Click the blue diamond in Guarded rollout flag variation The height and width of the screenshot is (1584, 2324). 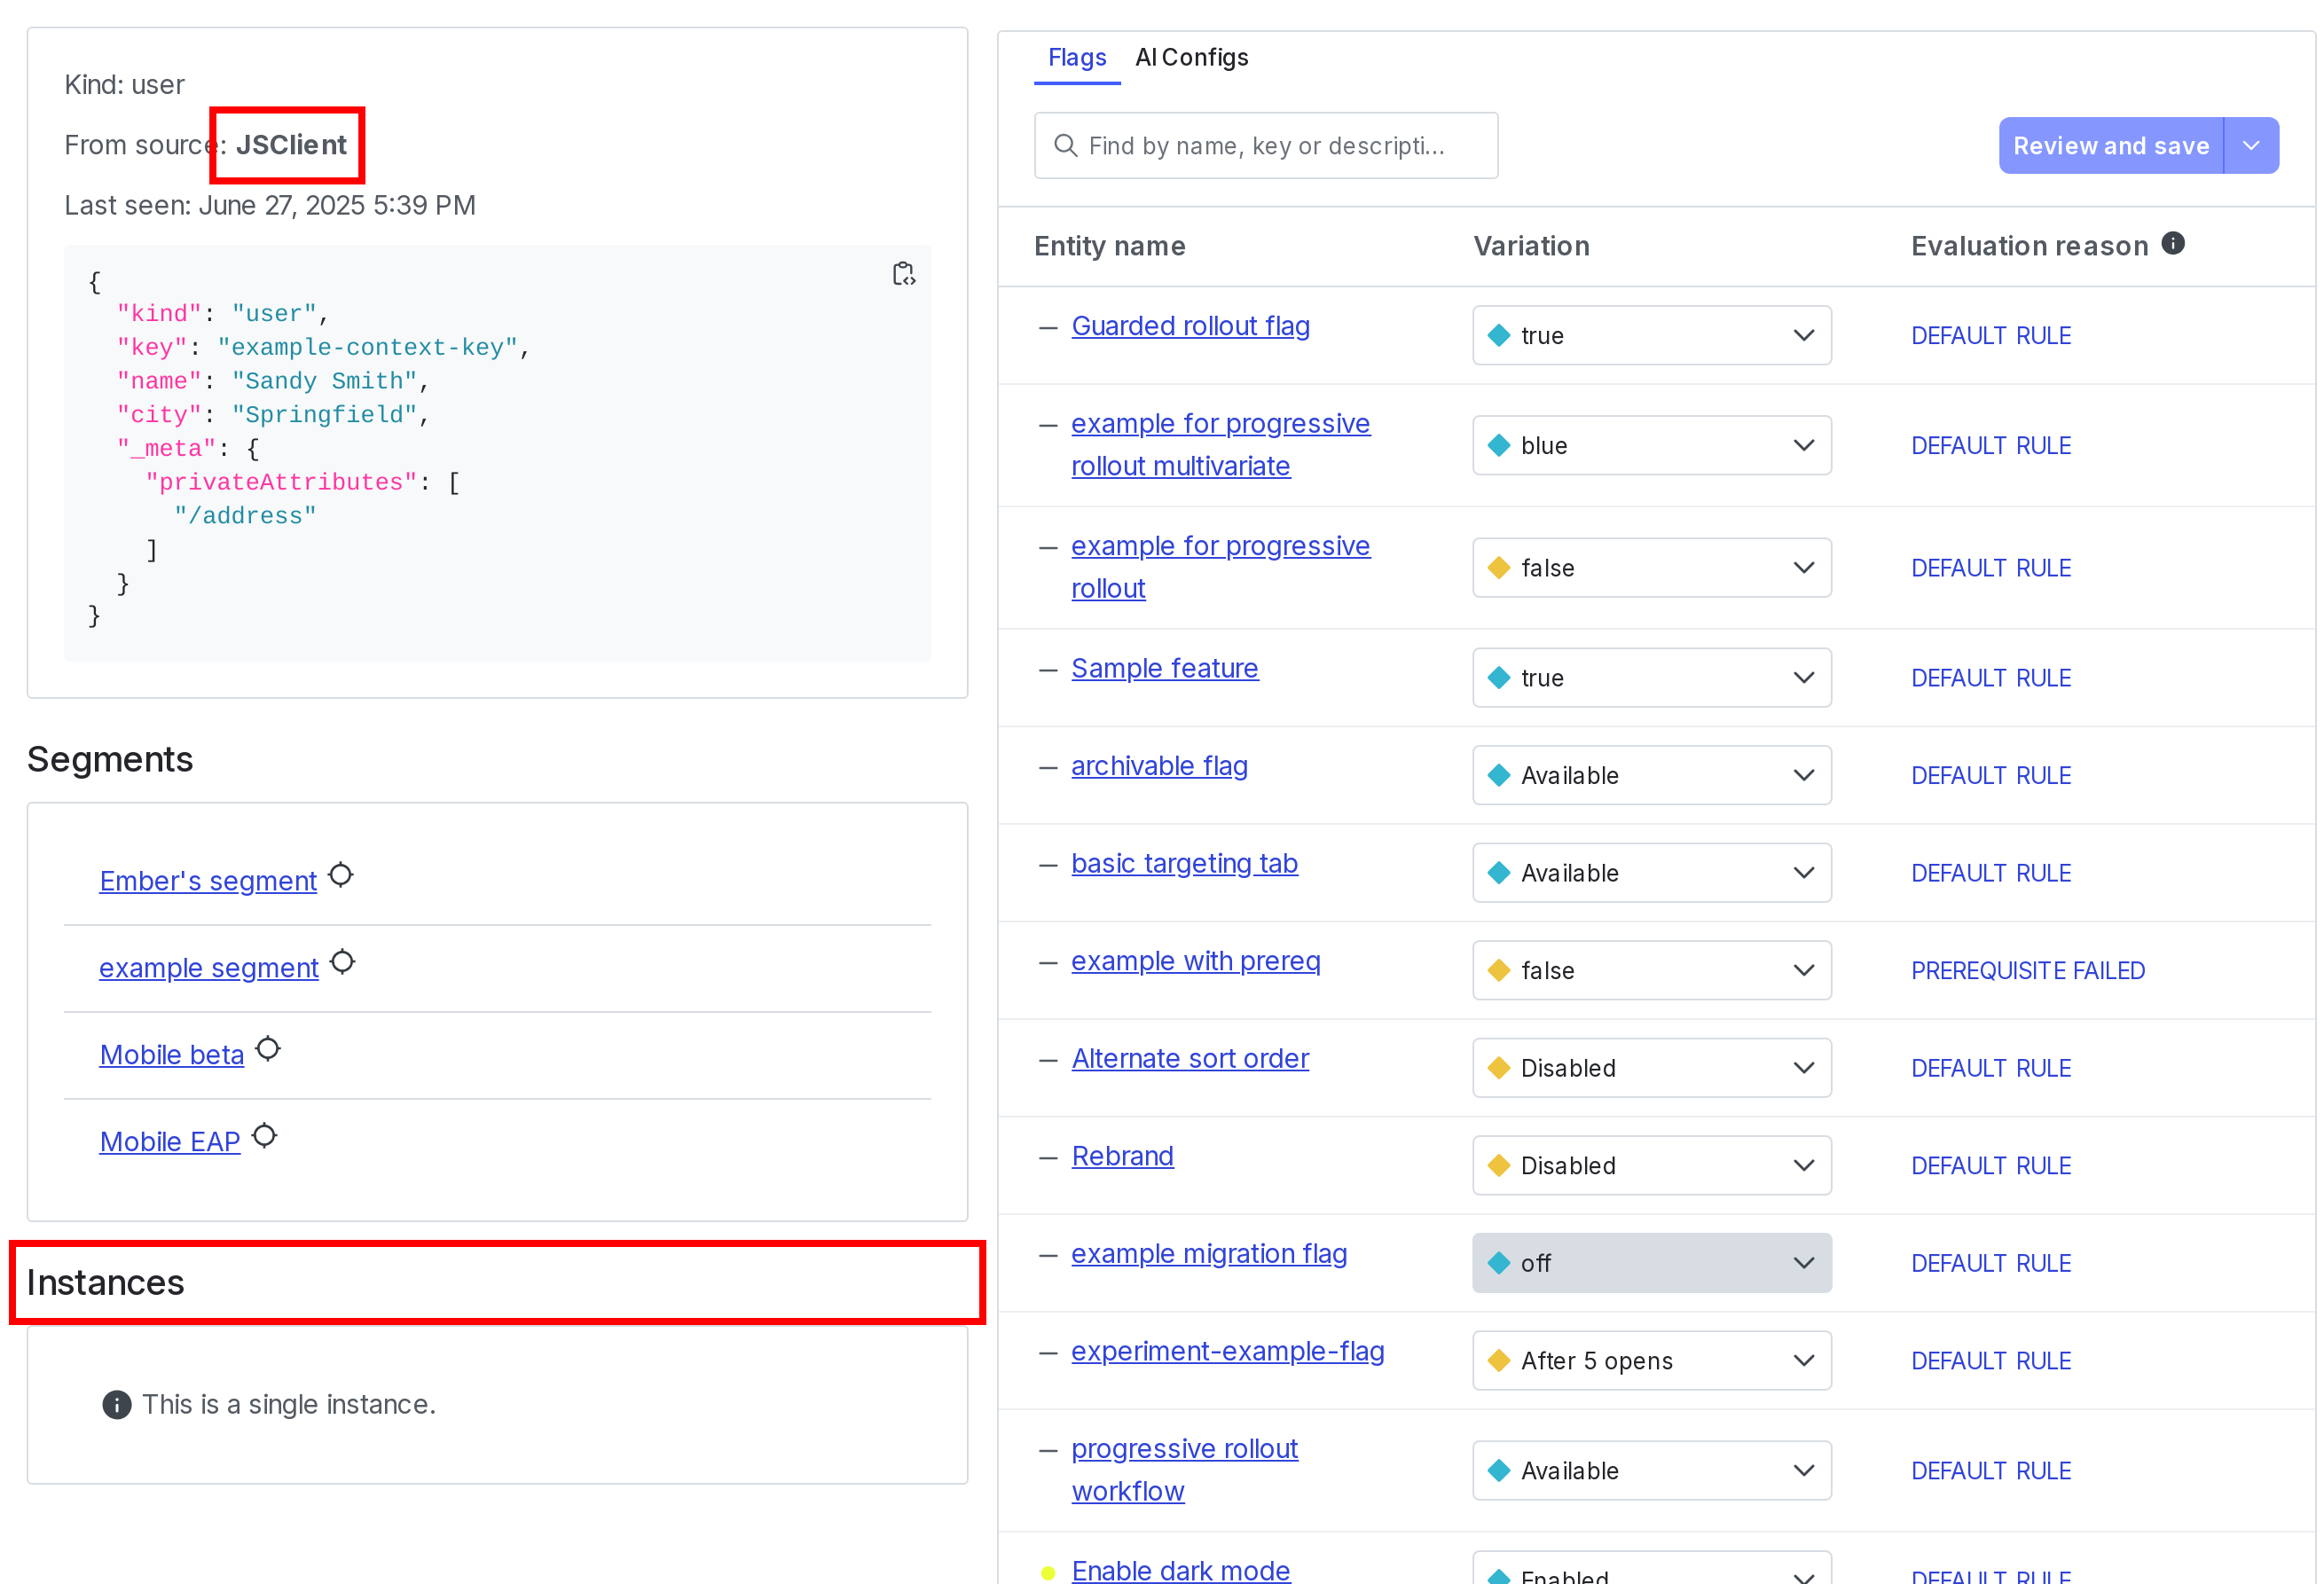pyautogui.click(x=1499, y=336)
